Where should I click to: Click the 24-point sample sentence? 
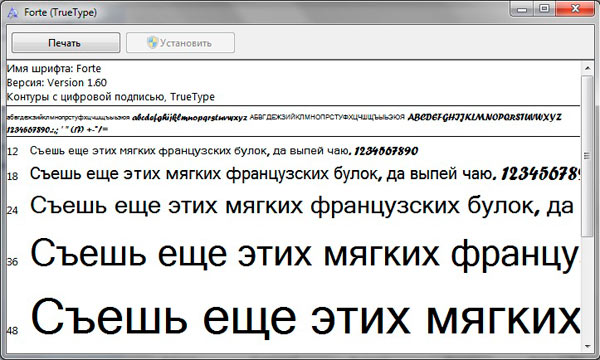click(302, 206)
